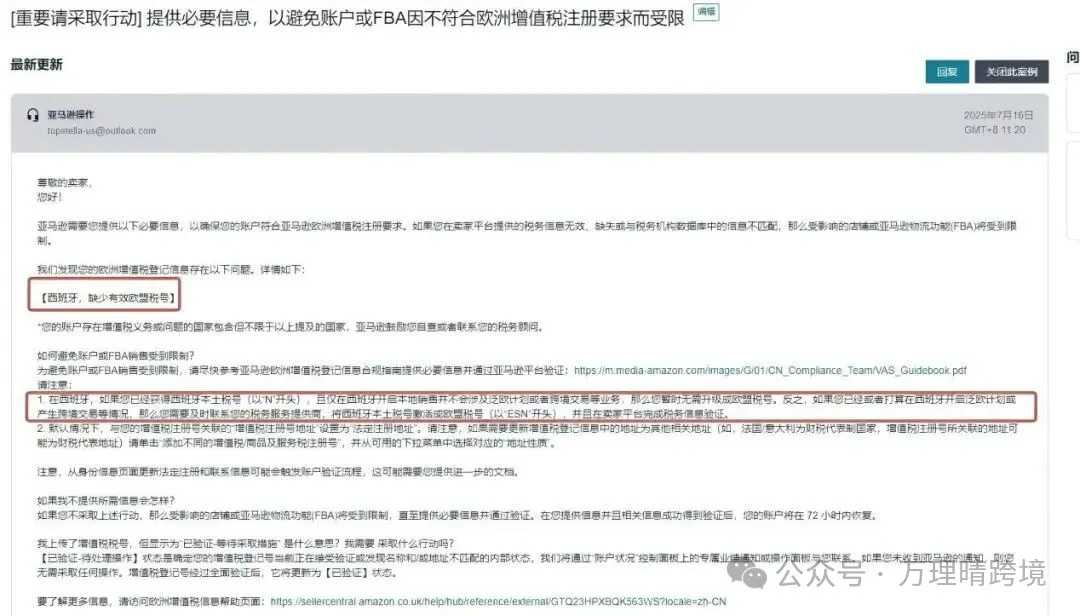Click the red-boxed note 1 about 西班牙本土税号

(531, 407)
